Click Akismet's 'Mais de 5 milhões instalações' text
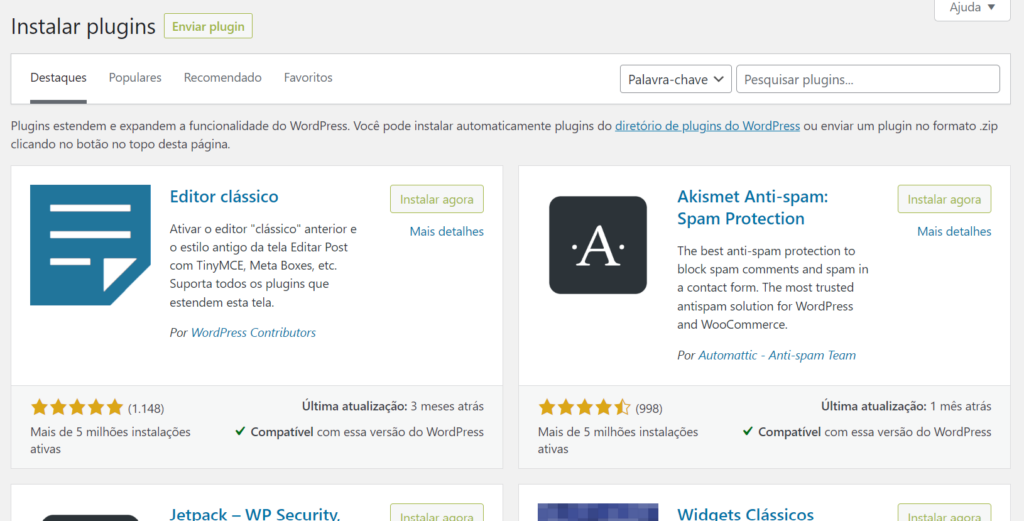The image size is (1024, 521). point(618,440)
